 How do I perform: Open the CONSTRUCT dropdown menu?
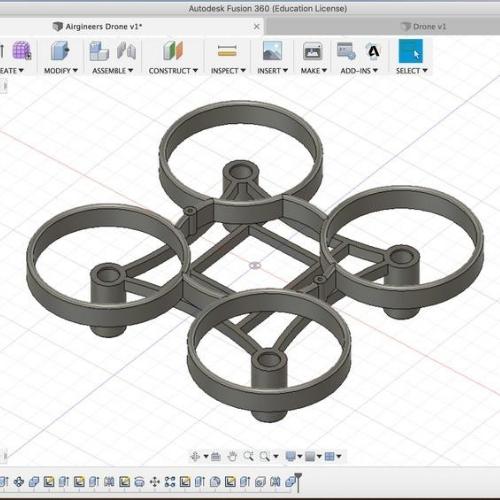point(173,71)
